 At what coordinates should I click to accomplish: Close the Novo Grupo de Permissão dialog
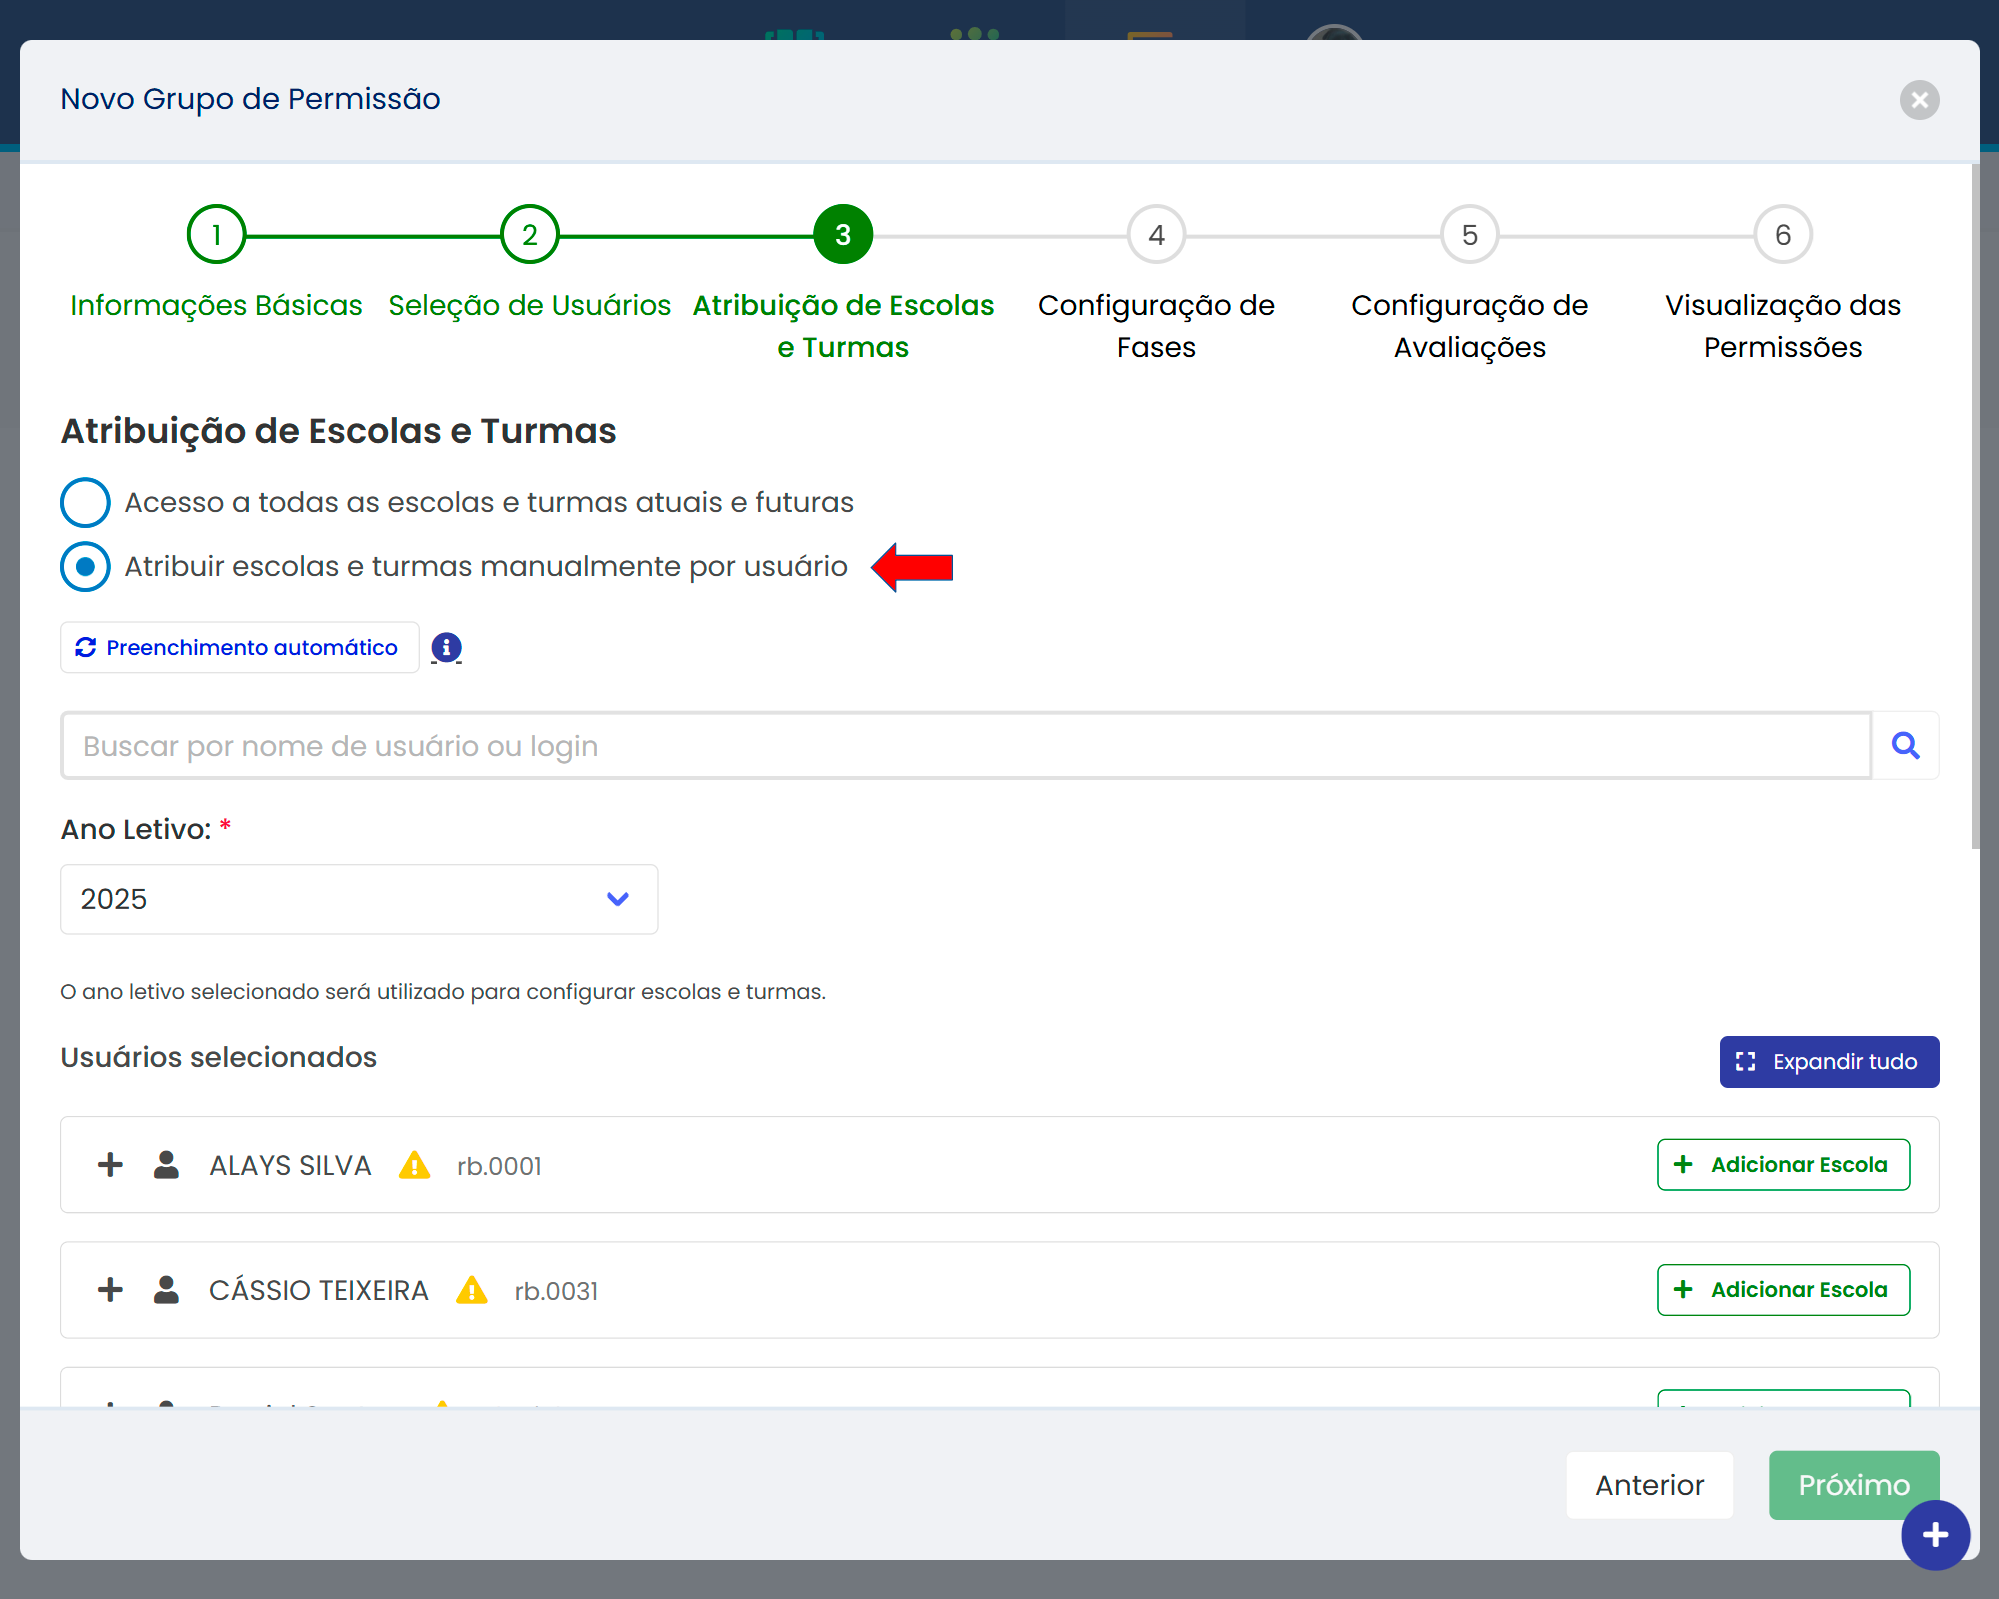pyautogui.click(x=1919, y=100)
